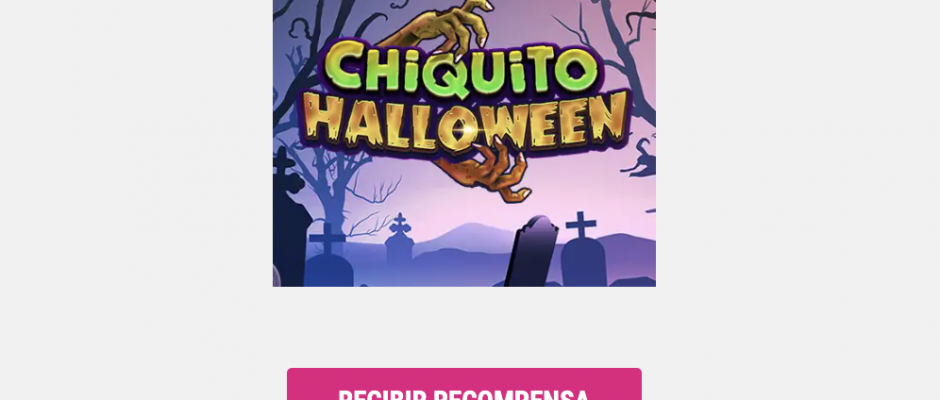Click the green Chiquito logo text
The height and width of the screenshot is (400, 940).
[462, 69]
